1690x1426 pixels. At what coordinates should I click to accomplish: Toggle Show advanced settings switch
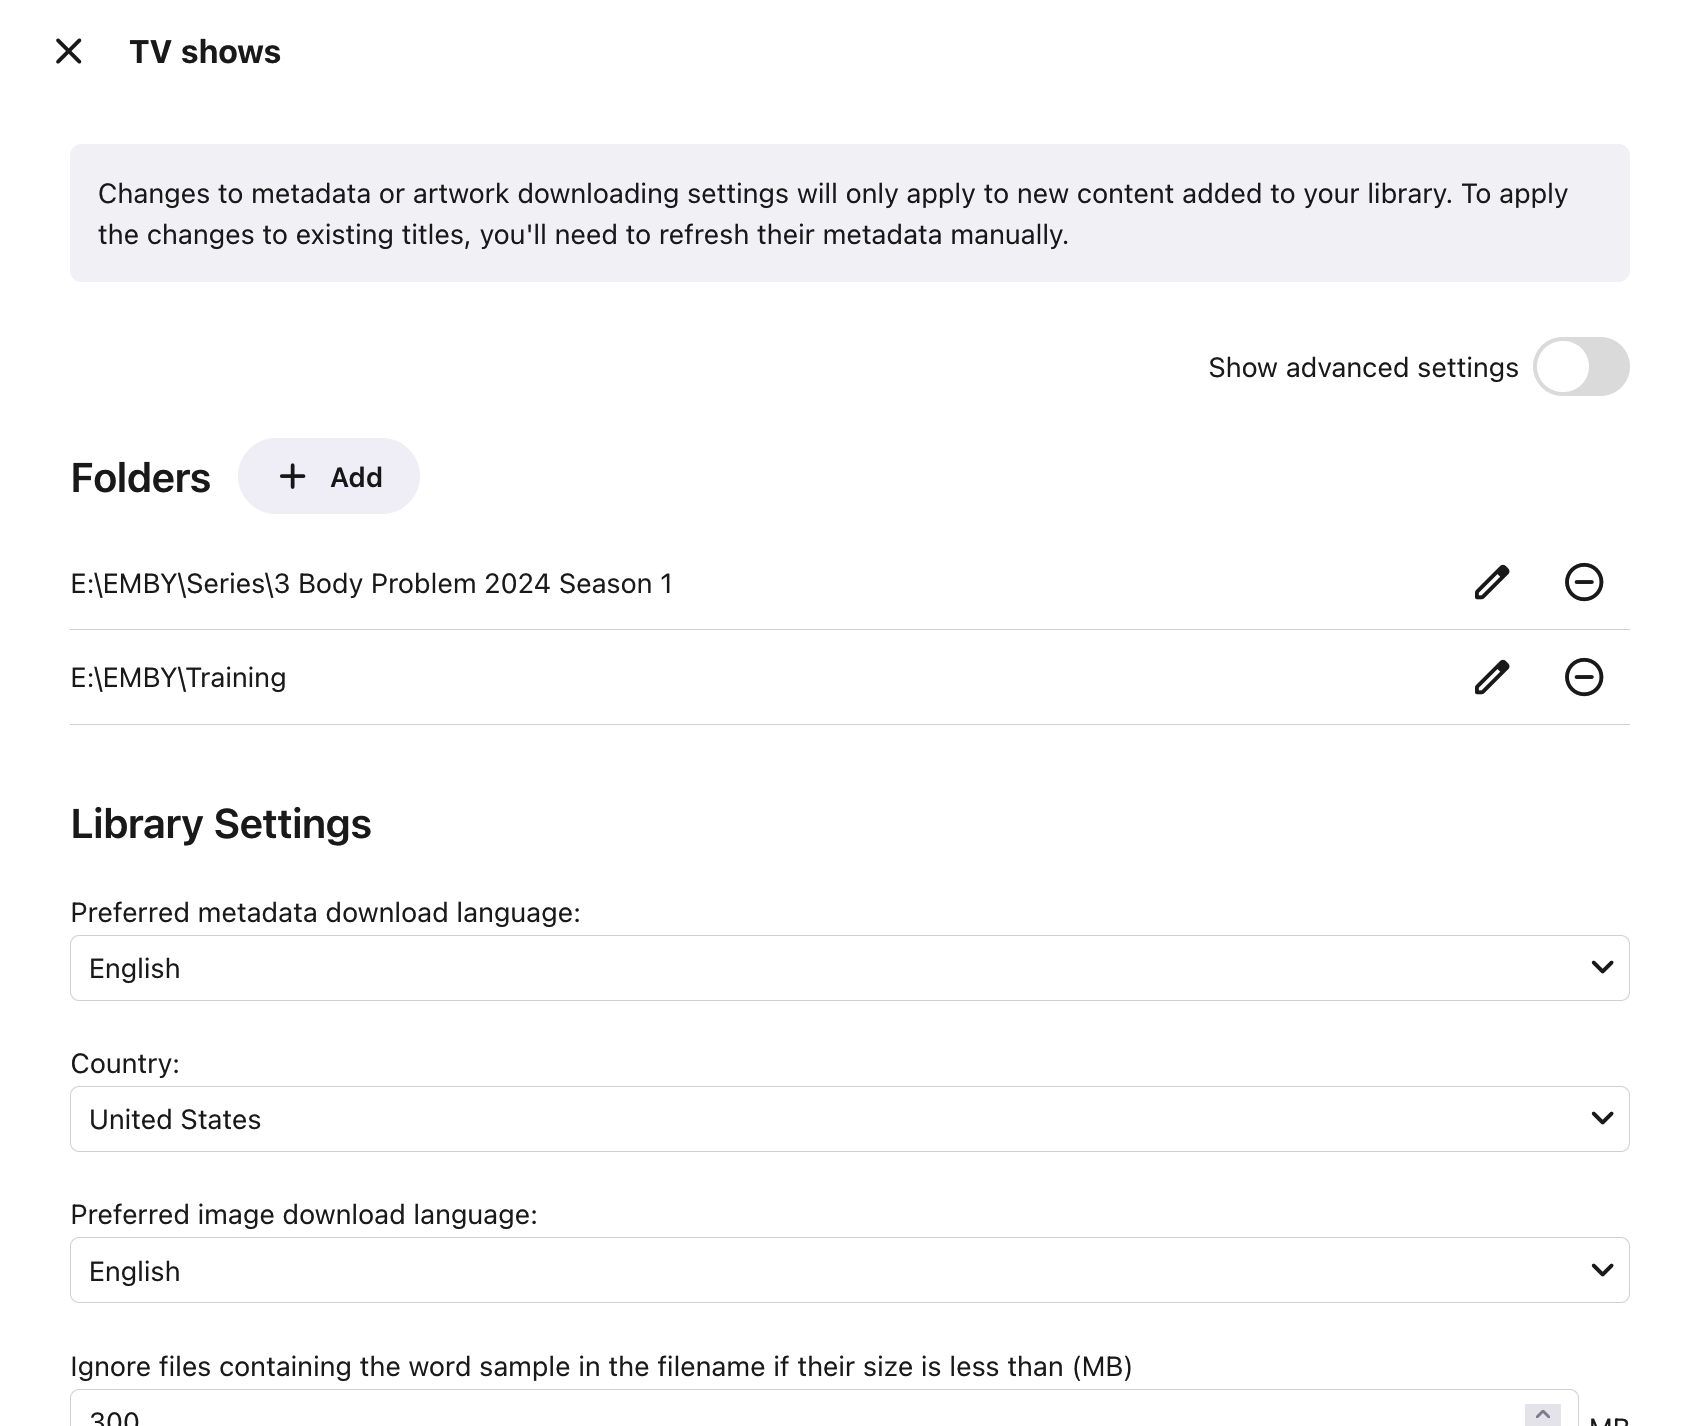pyautogui.click(x=1580, y=367)
